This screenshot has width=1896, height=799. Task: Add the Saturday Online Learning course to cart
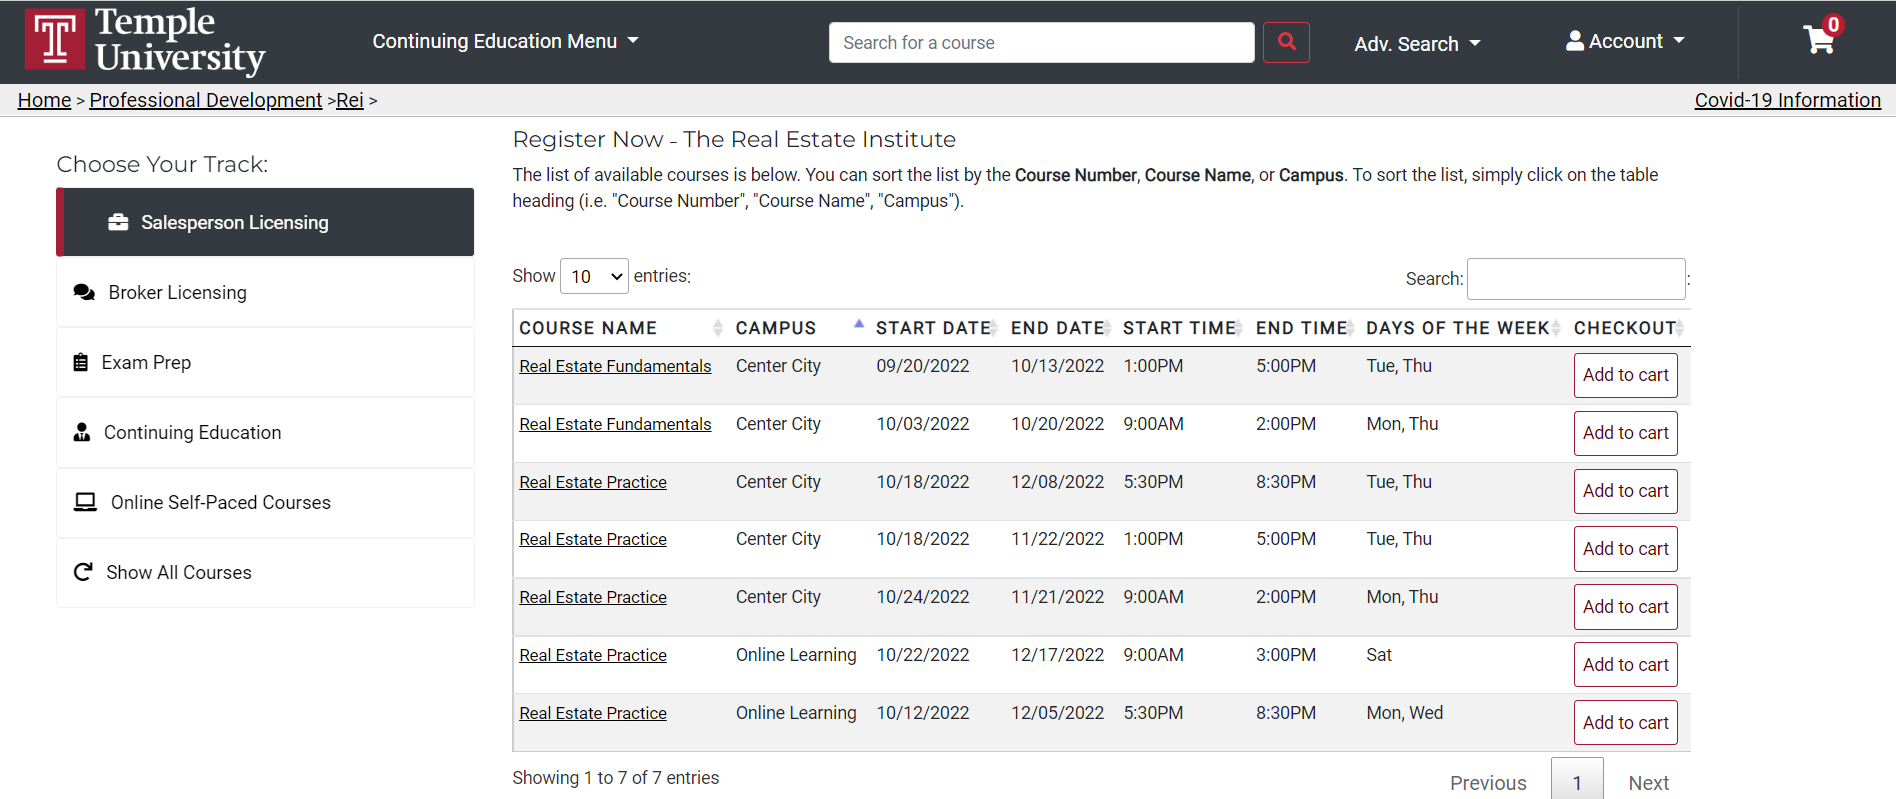point(1625,665)
